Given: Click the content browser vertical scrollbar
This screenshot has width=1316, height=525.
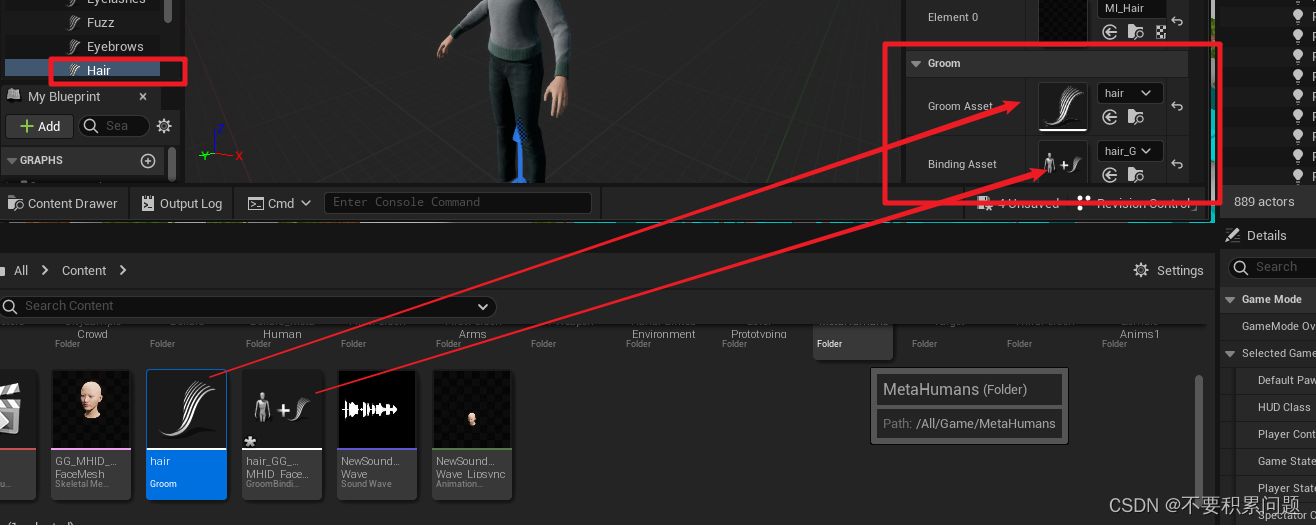Looking at the screenshot, I should 1198,435.
